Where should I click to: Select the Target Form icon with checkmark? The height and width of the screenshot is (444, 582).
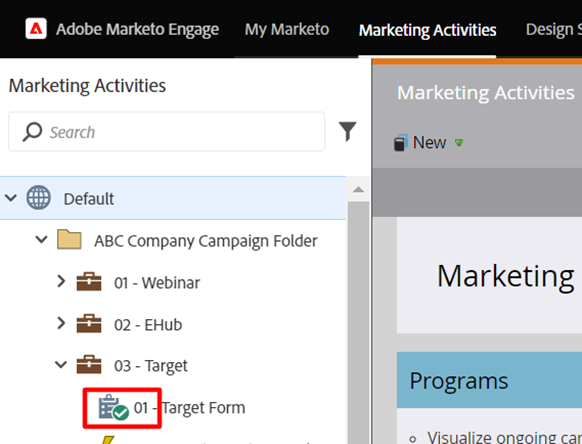[x=114, y=408]
